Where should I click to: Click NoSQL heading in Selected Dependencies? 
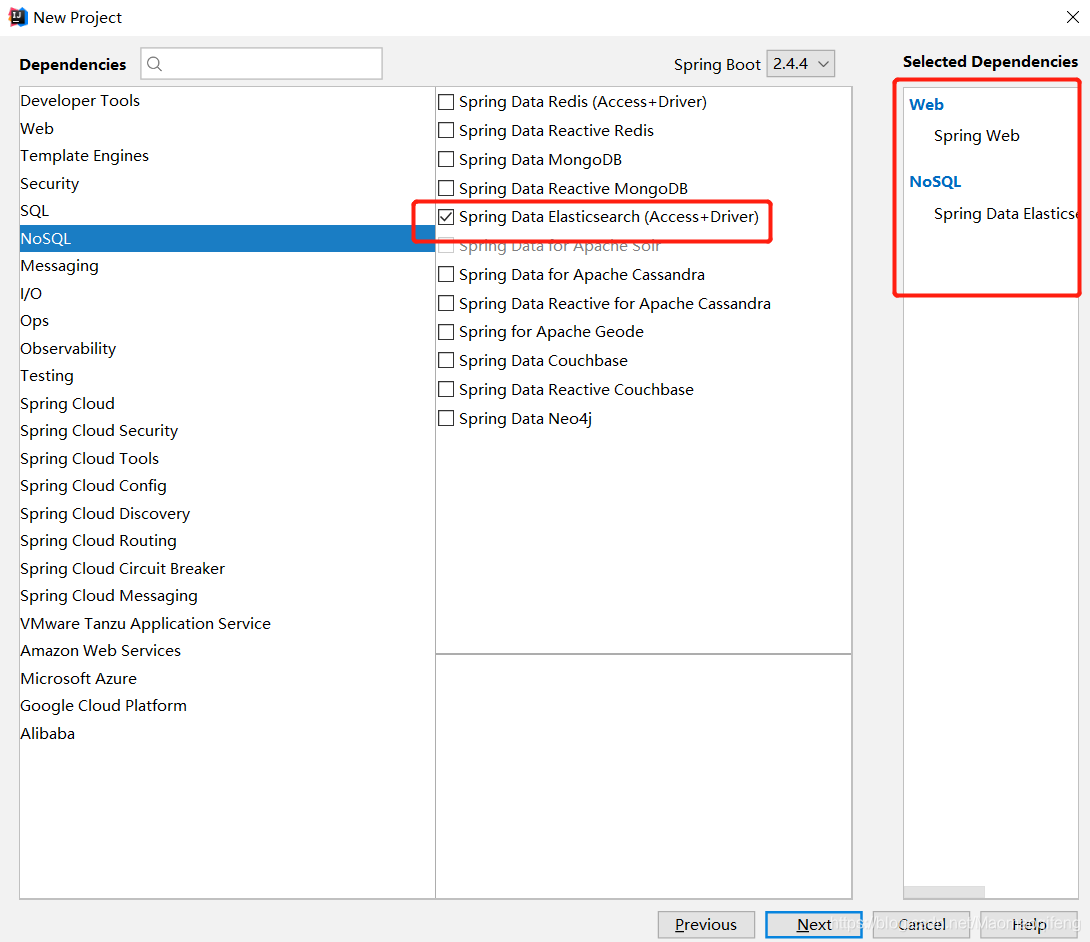click(935, 181)
